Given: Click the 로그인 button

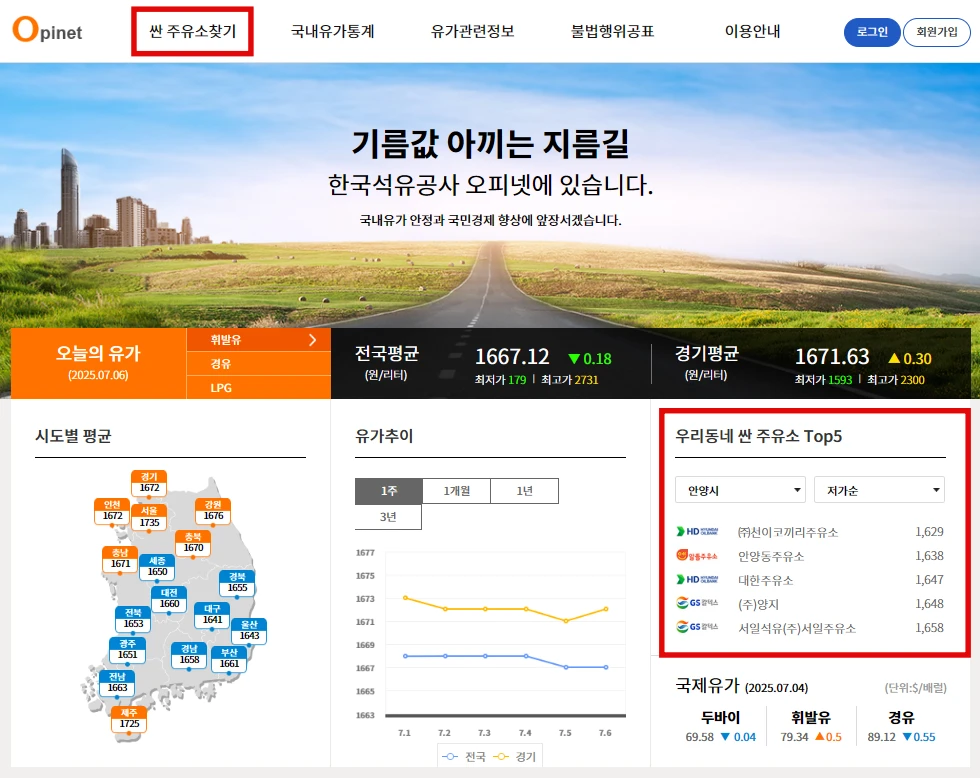Looking at the screenshot, I should (871, 32).
